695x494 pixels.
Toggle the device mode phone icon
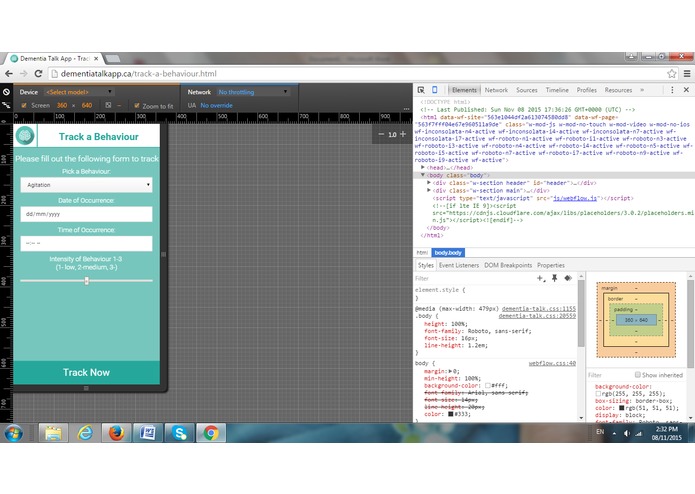pos(435,90)
